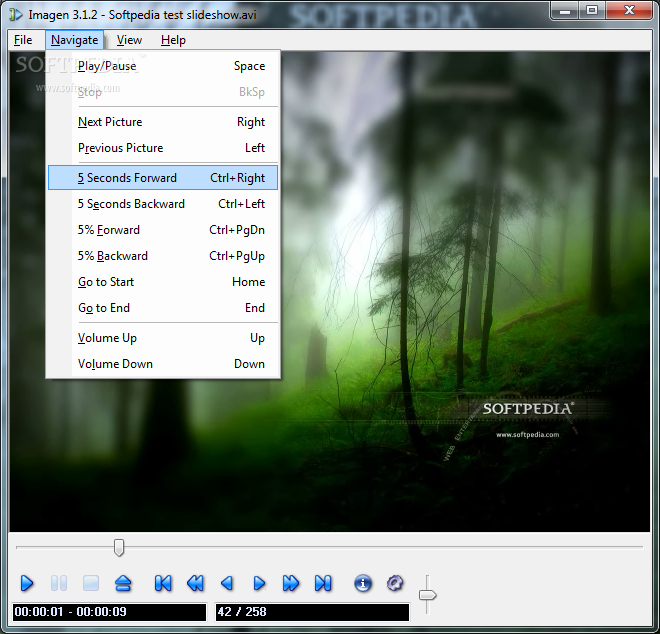Click the seek bar thumb
Screen dimensions: 660x634
(x=119, y=547)
